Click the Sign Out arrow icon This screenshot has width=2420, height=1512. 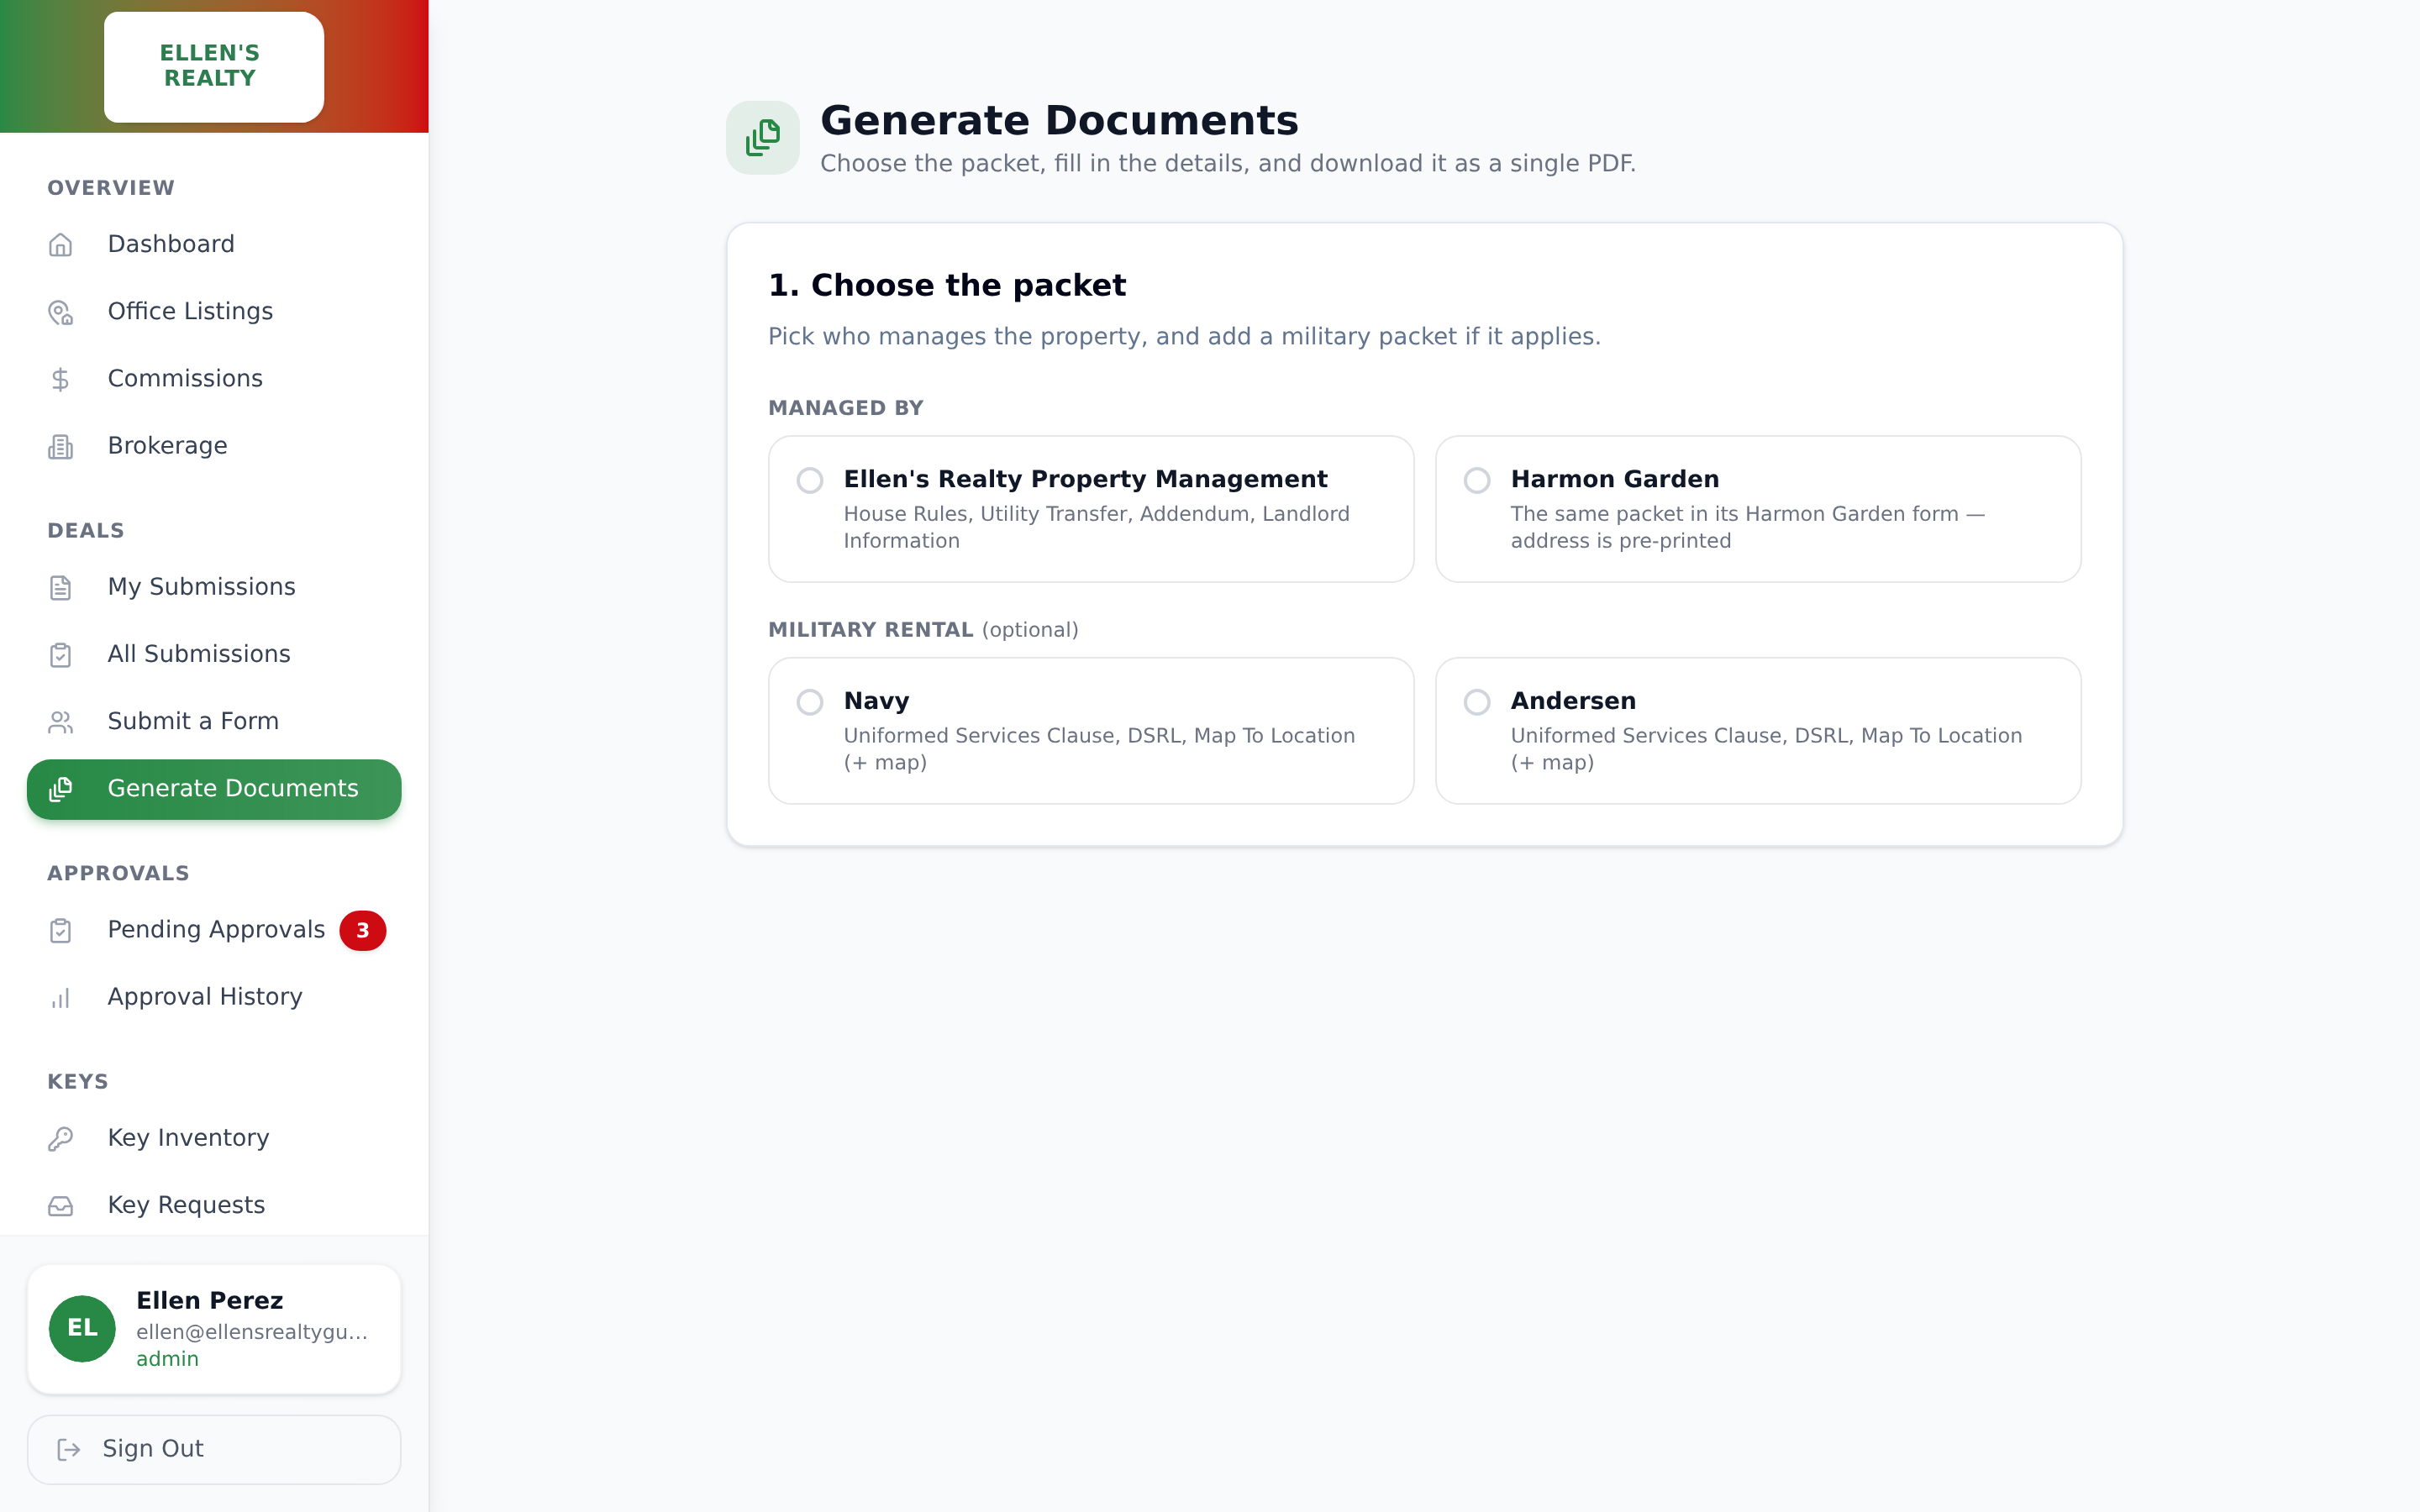[x=69, y=1450]
